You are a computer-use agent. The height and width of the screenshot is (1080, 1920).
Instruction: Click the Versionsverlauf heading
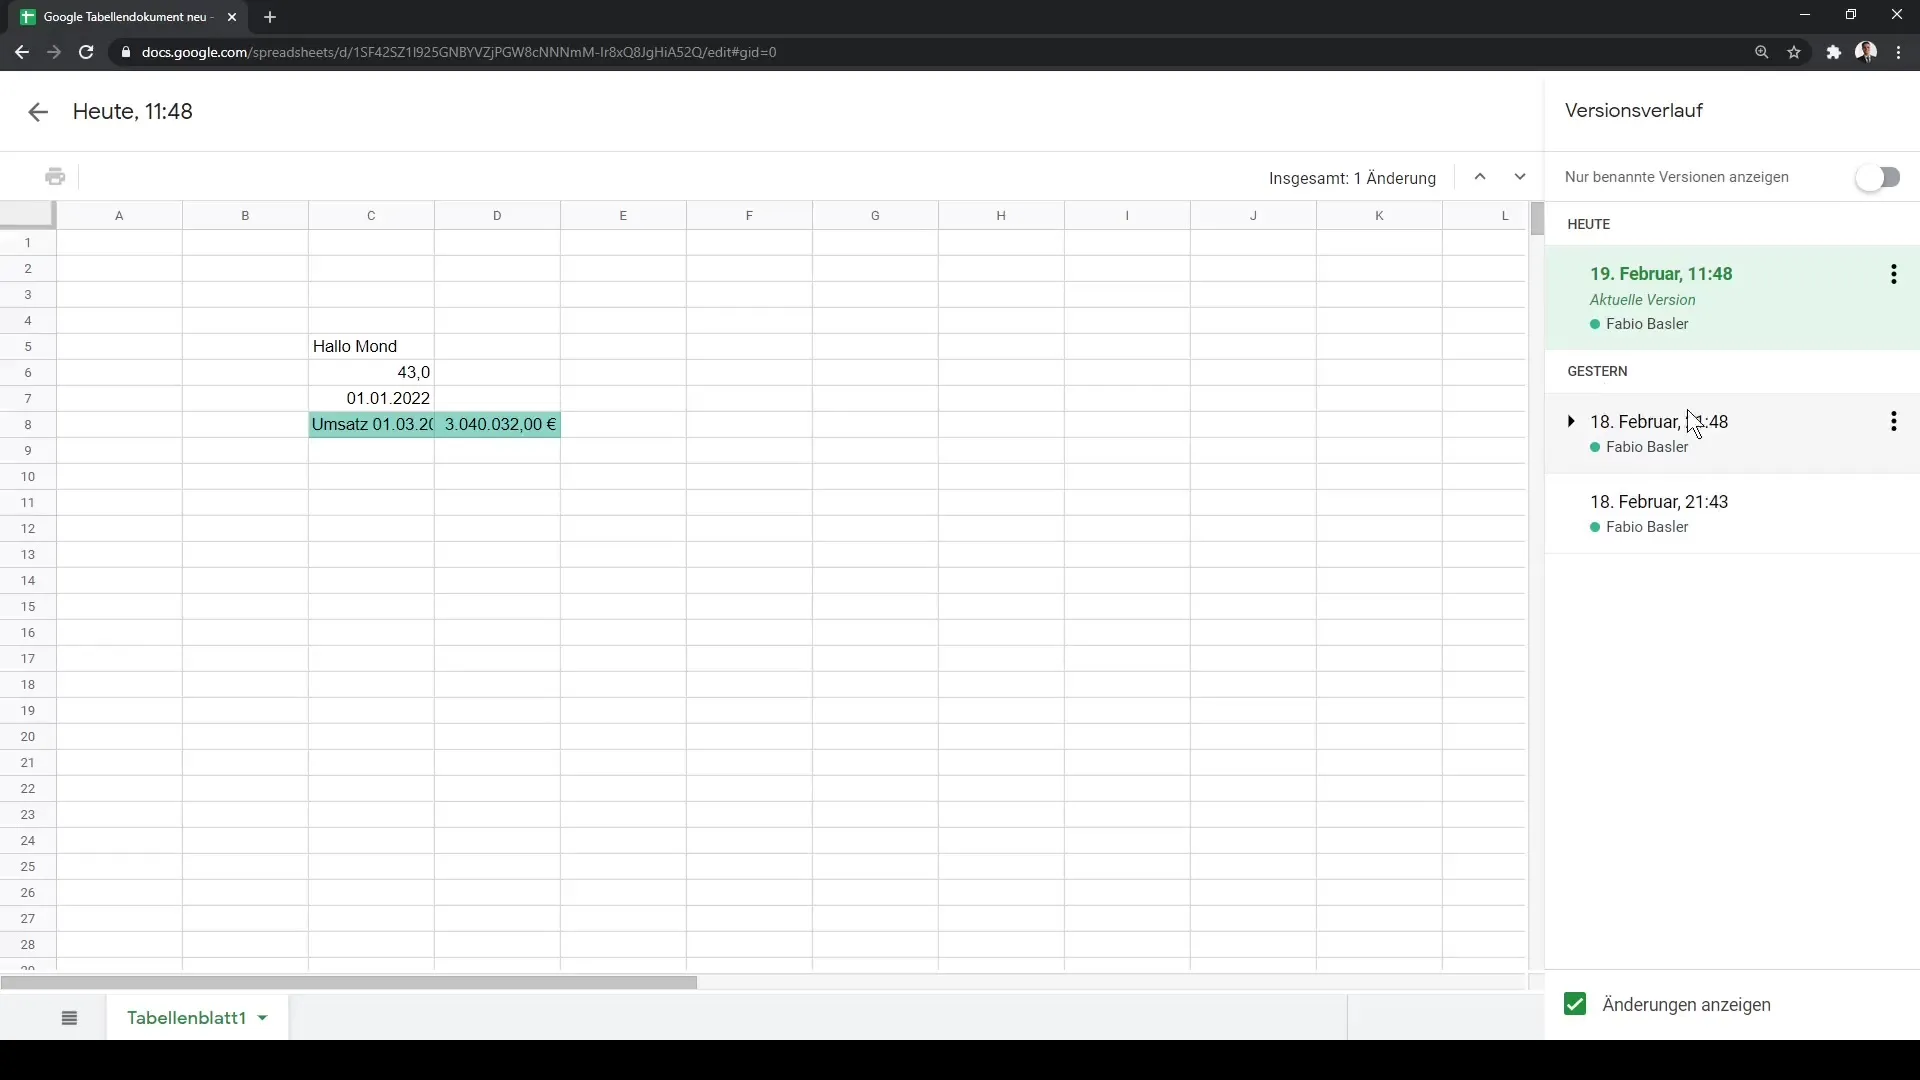click(x=1634, y=111)
